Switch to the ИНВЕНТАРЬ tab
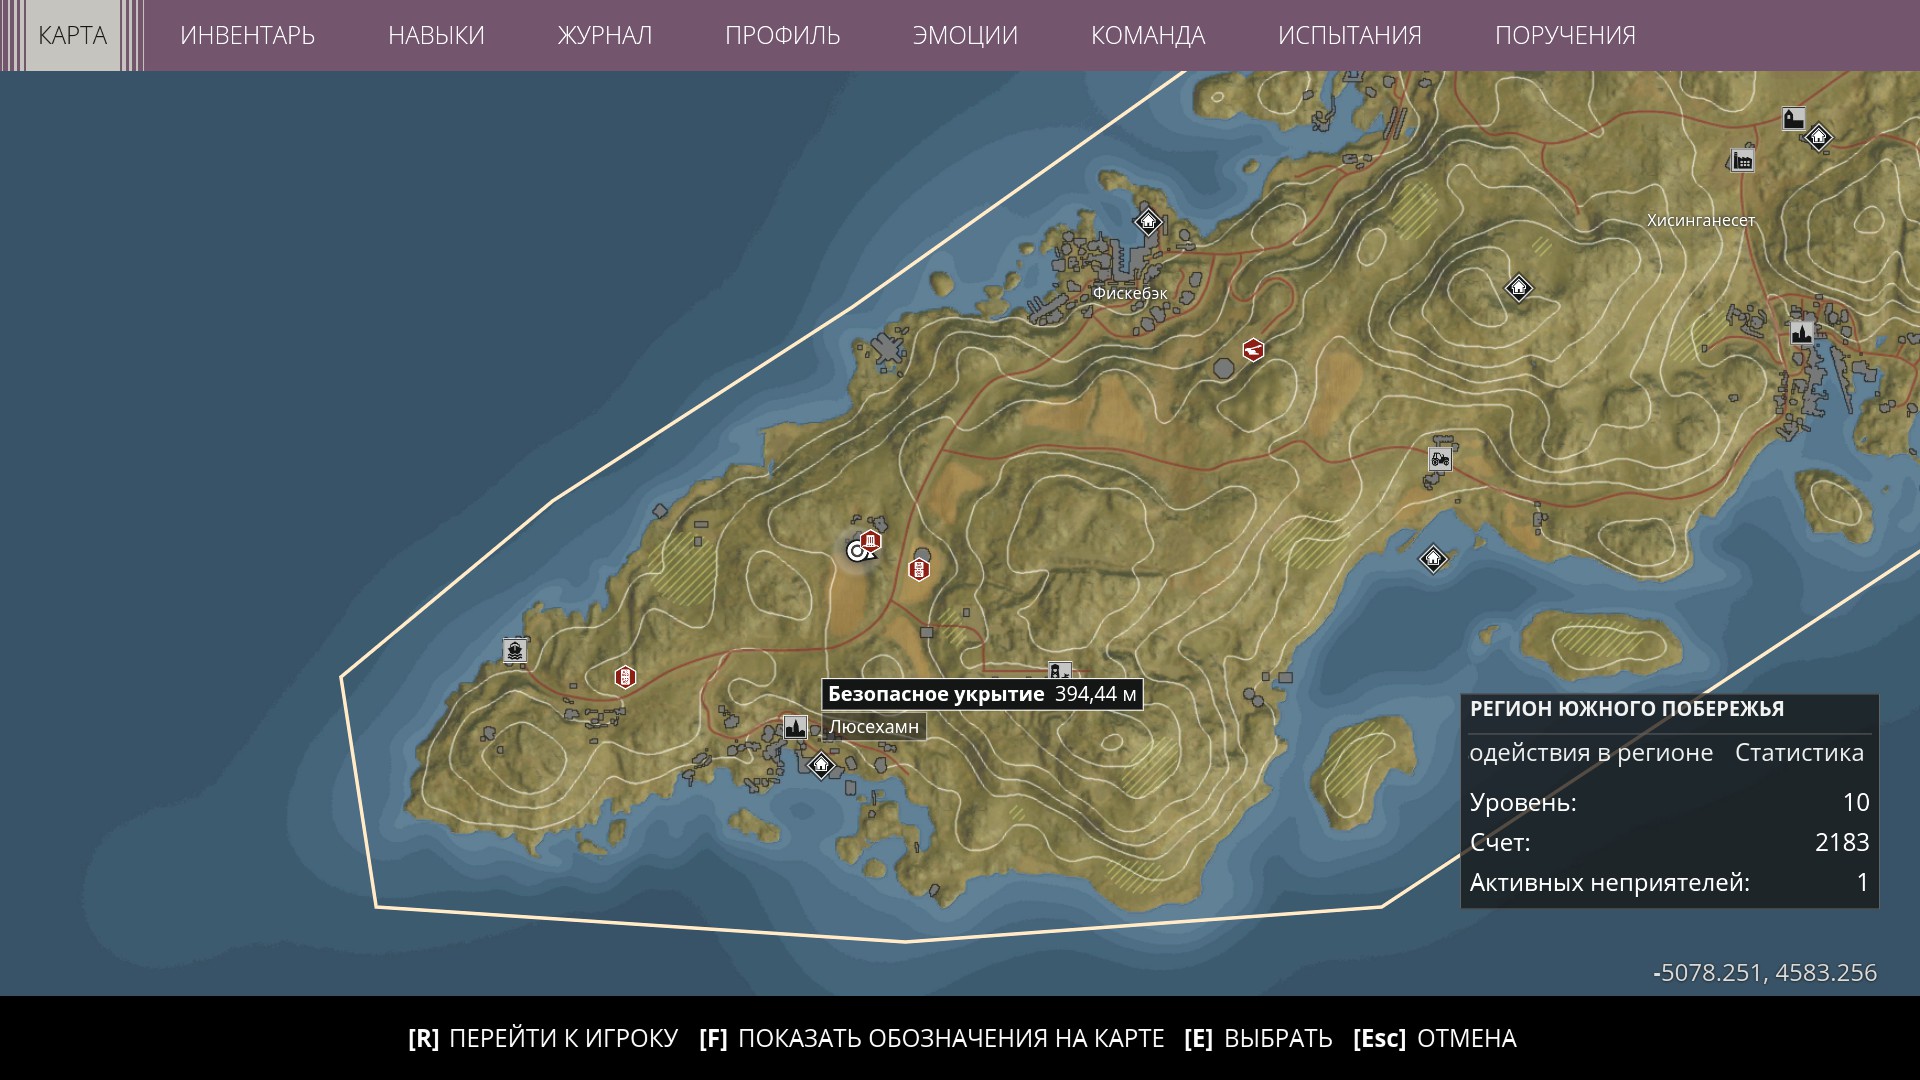The image size is (1920, 1080). (247, 35)
